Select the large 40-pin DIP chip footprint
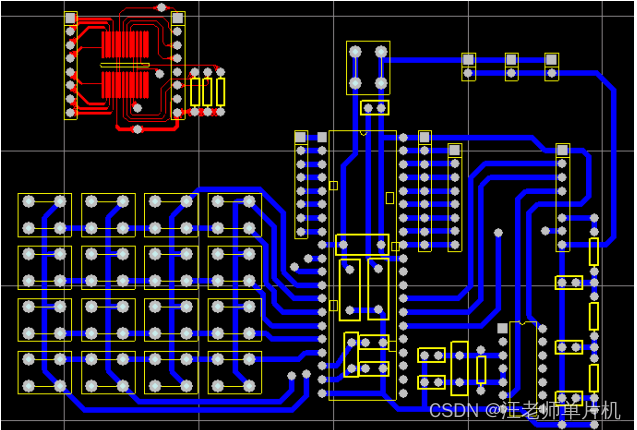 (x=362, y=265)
